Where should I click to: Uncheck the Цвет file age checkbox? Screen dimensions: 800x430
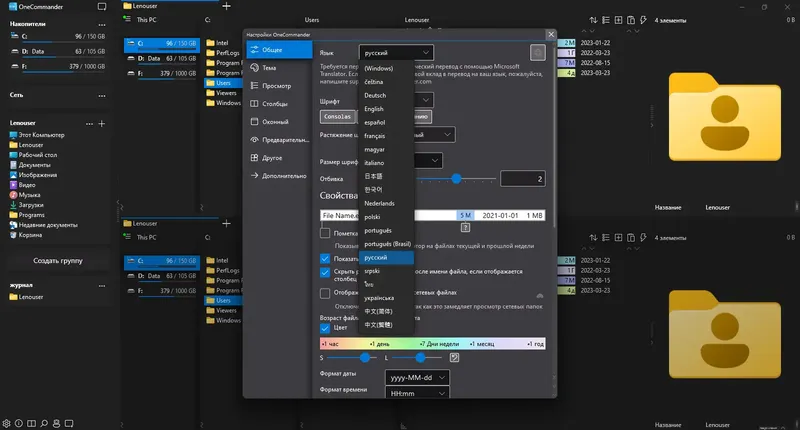pyautogui.click(x=325, y=328)
